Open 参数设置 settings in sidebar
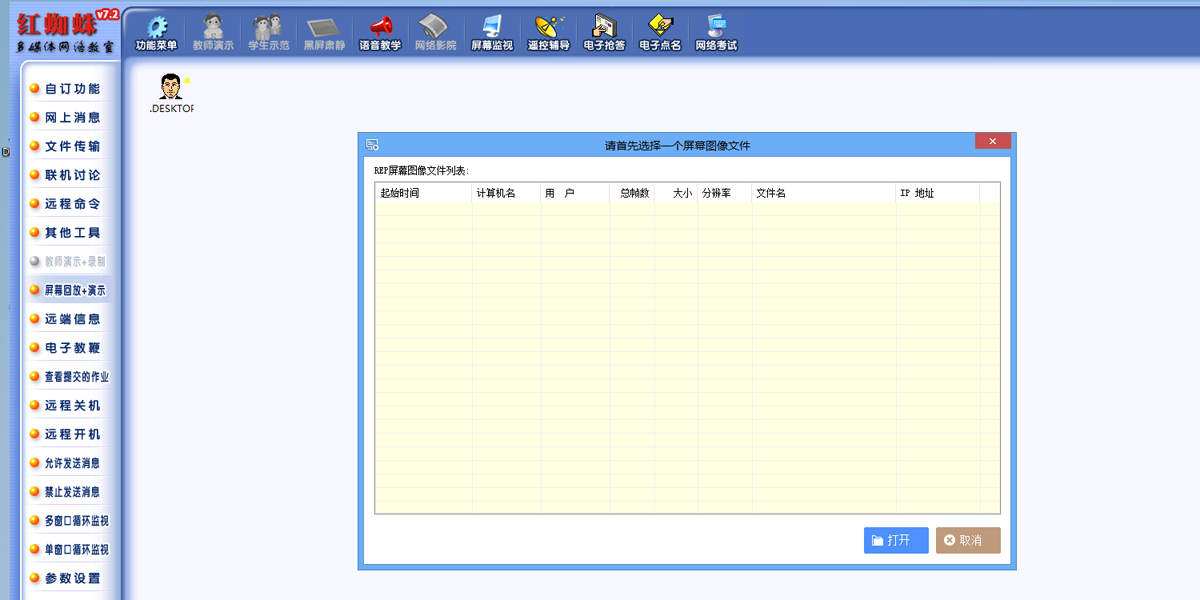 (x=72, y=578)
